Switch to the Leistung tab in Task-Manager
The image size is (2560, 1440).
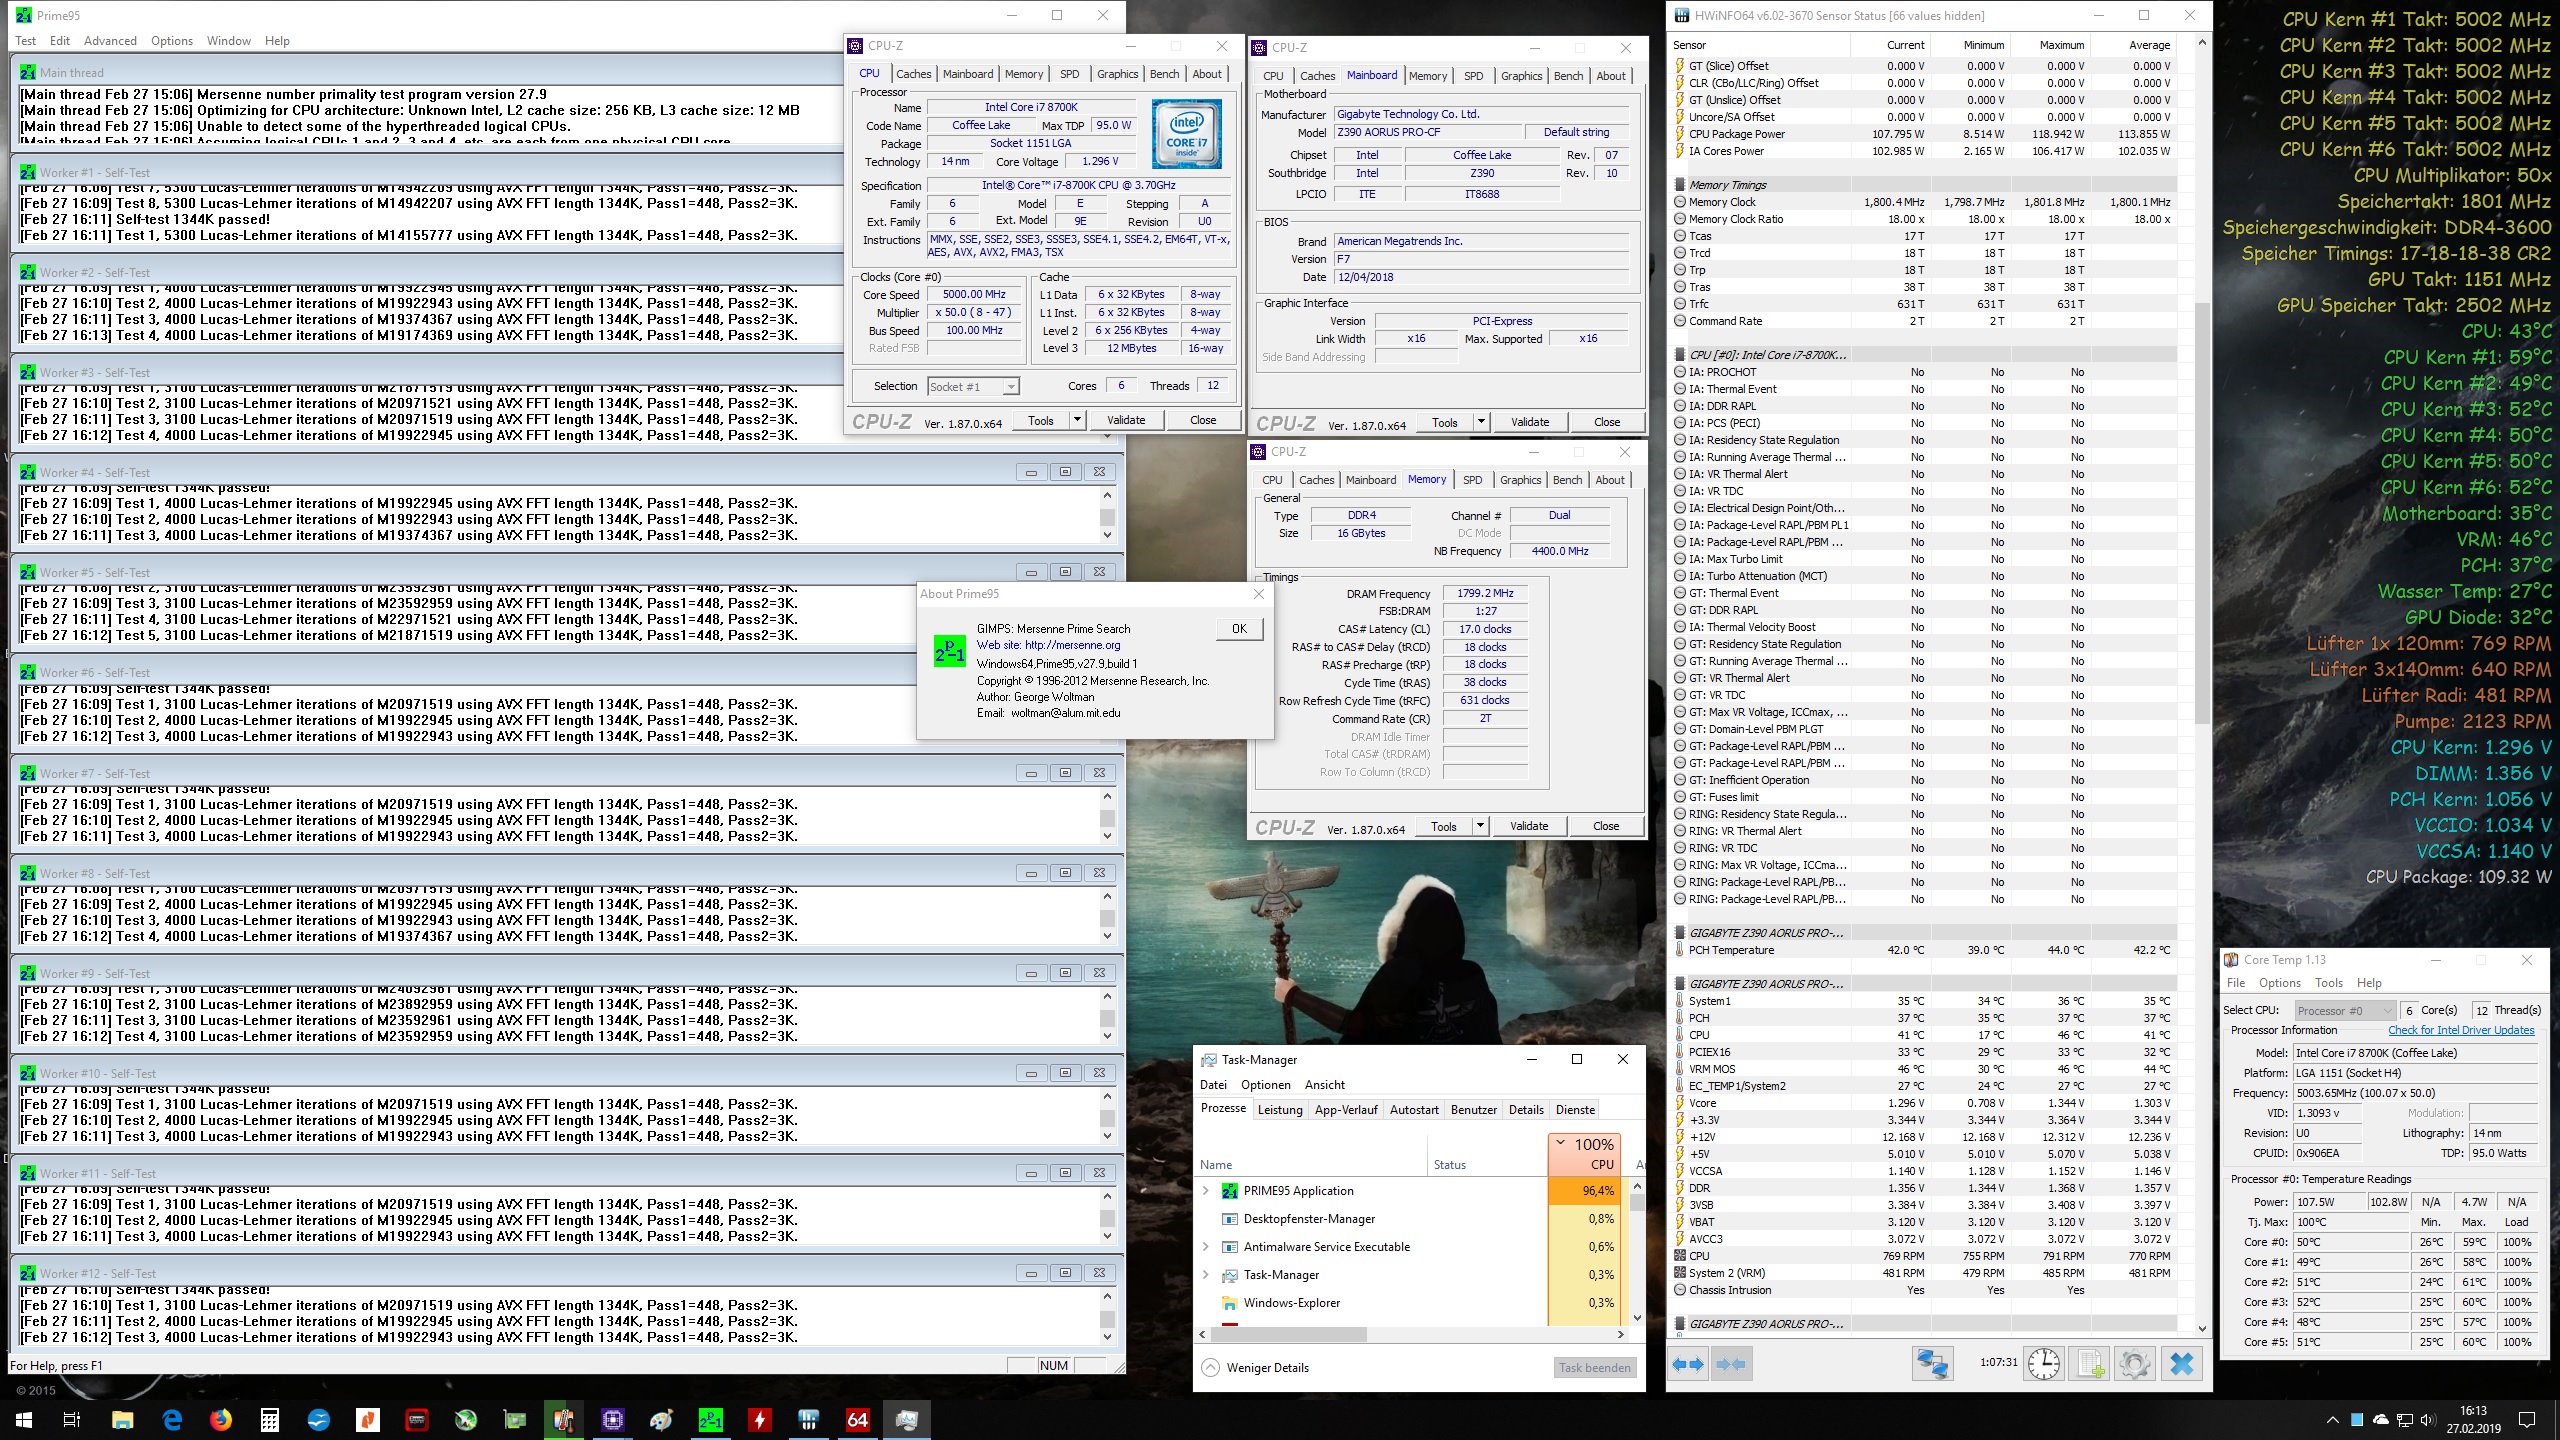1280,1109
